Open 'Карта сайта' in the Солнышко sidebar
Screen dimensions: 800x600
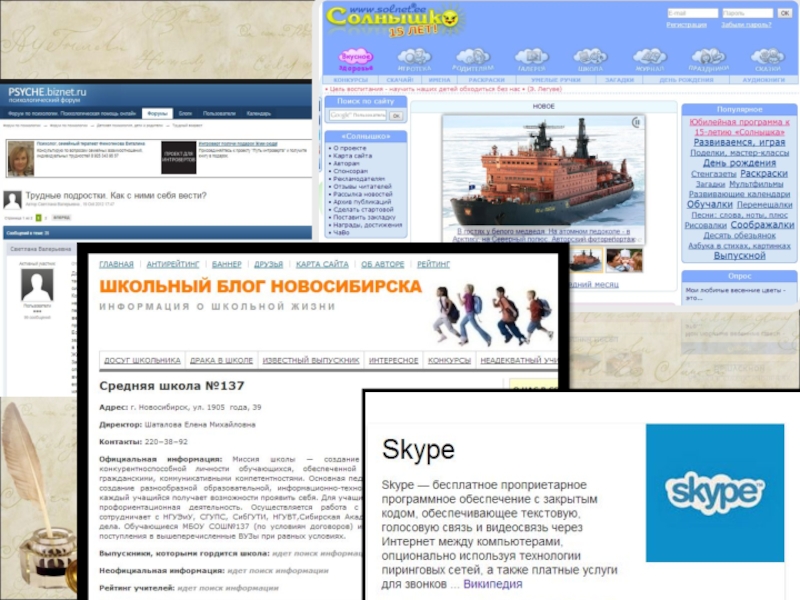pyautogui.click(x=353, y=156)
